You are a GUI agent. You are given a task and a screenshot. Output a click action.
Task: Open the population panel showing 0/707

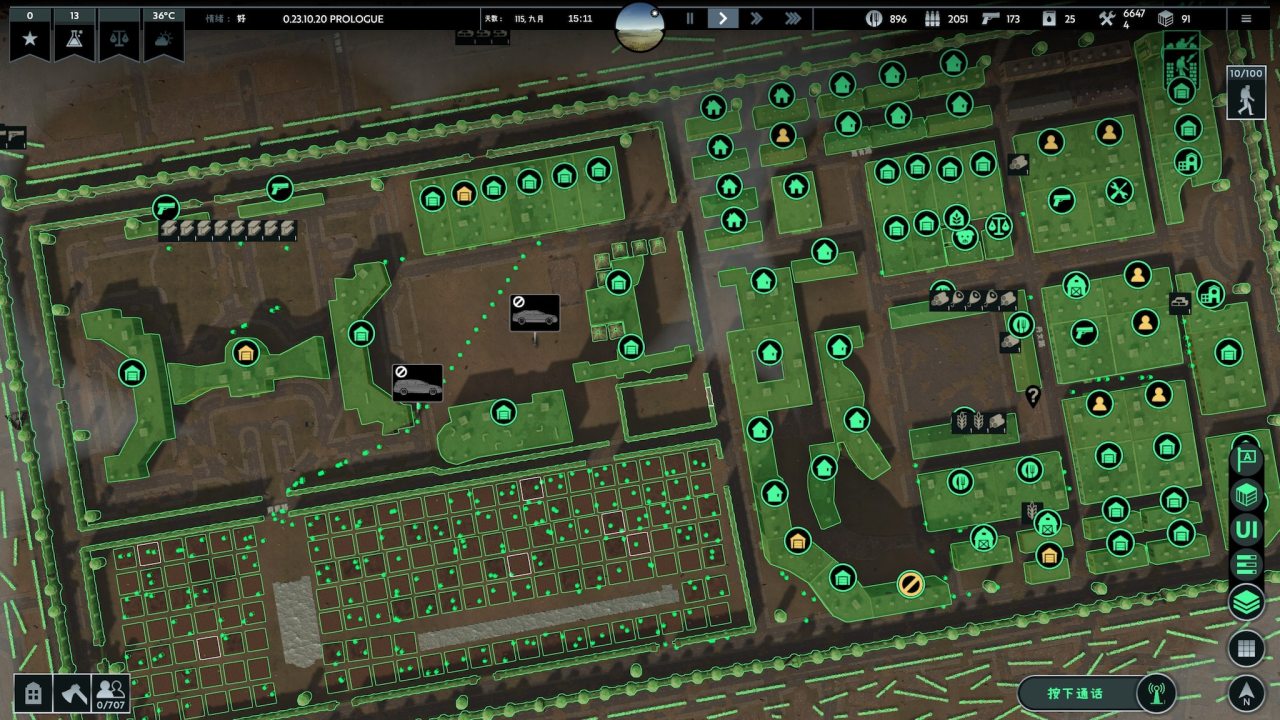111,693
